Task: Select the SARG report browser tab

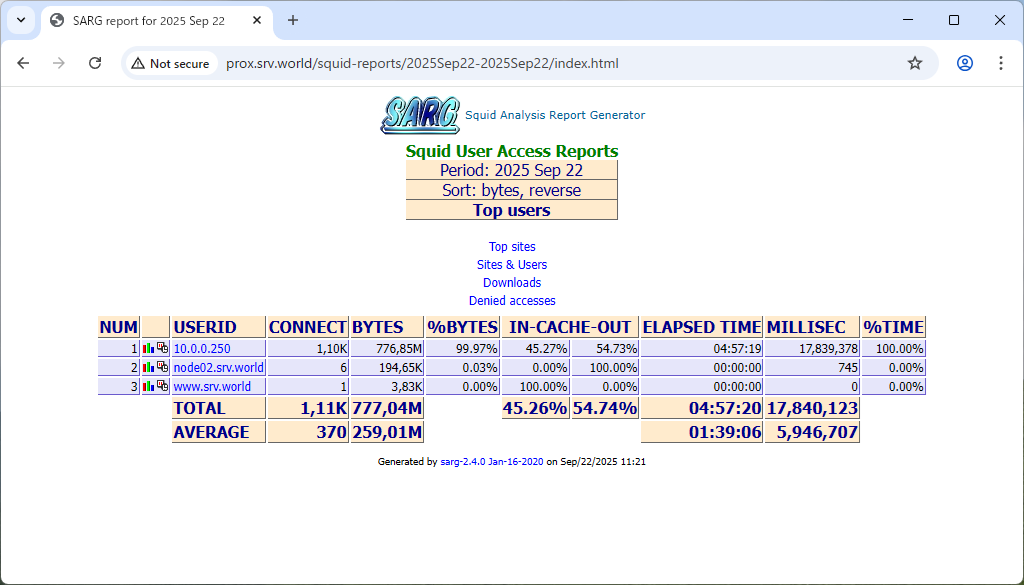Action: [x=148, y=20]
